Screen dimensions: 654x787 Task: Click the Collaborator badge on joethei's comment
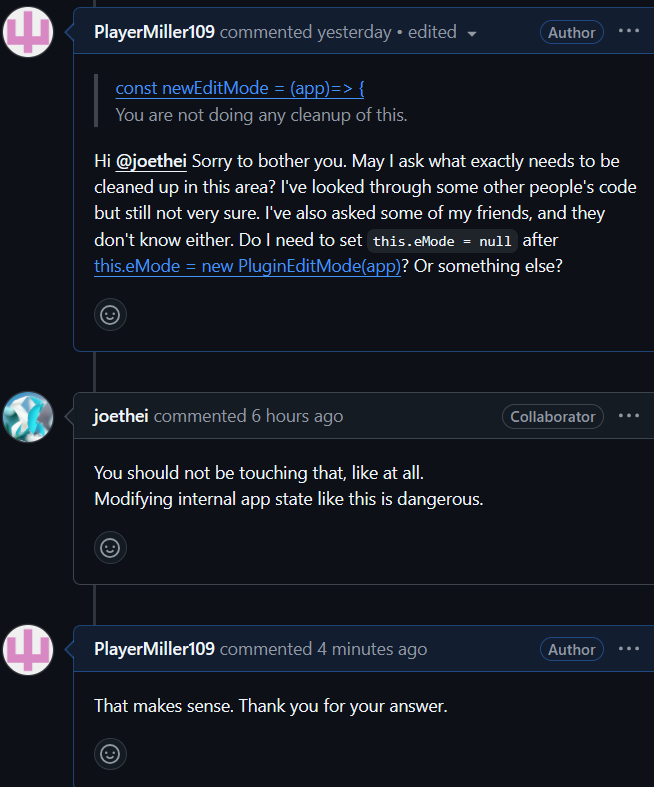553,417
